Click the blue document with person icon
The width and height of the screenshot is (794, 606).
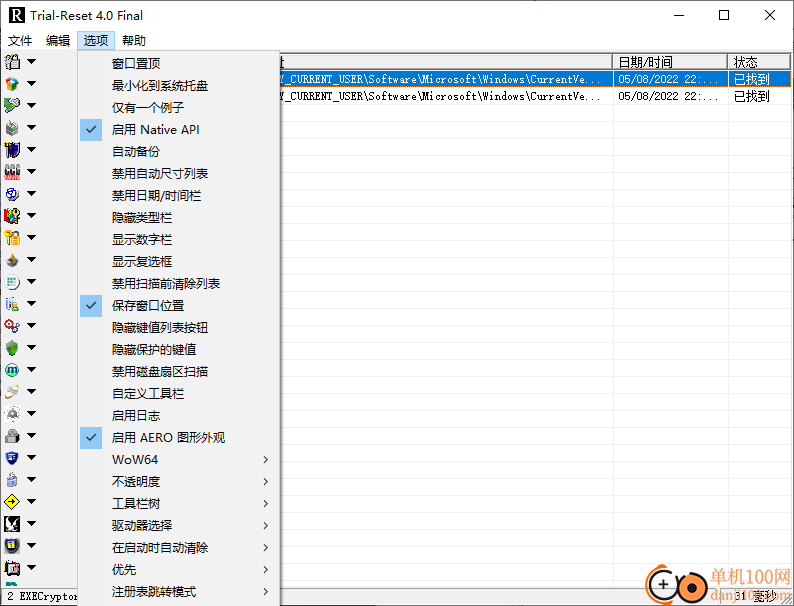(12, 304)
